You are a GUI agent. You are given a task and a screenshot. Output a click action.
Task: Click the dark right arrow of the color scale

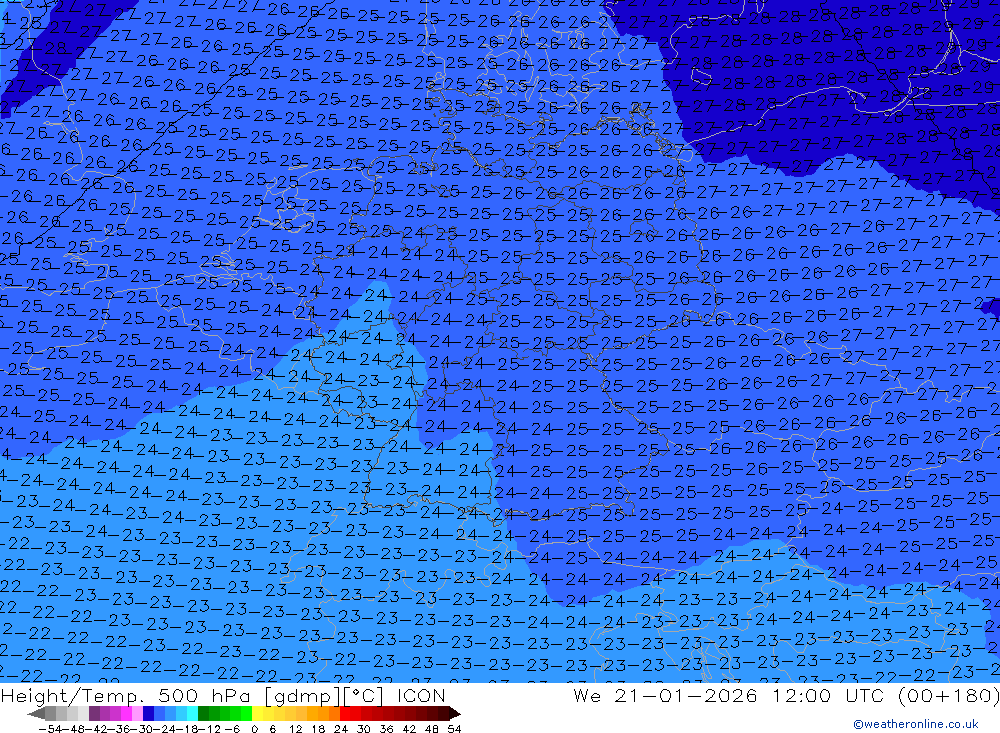coord(455,714)
